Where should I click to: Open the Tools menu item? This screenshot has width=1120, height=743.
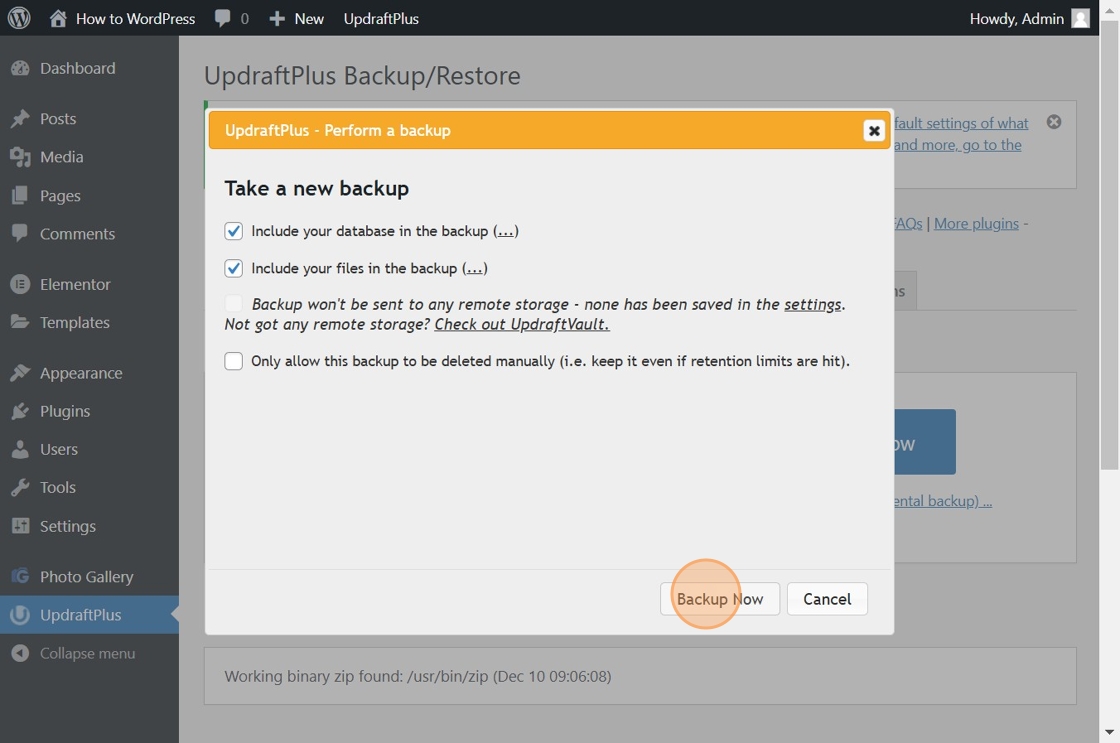pyautogui.click(x=89, y=488)
